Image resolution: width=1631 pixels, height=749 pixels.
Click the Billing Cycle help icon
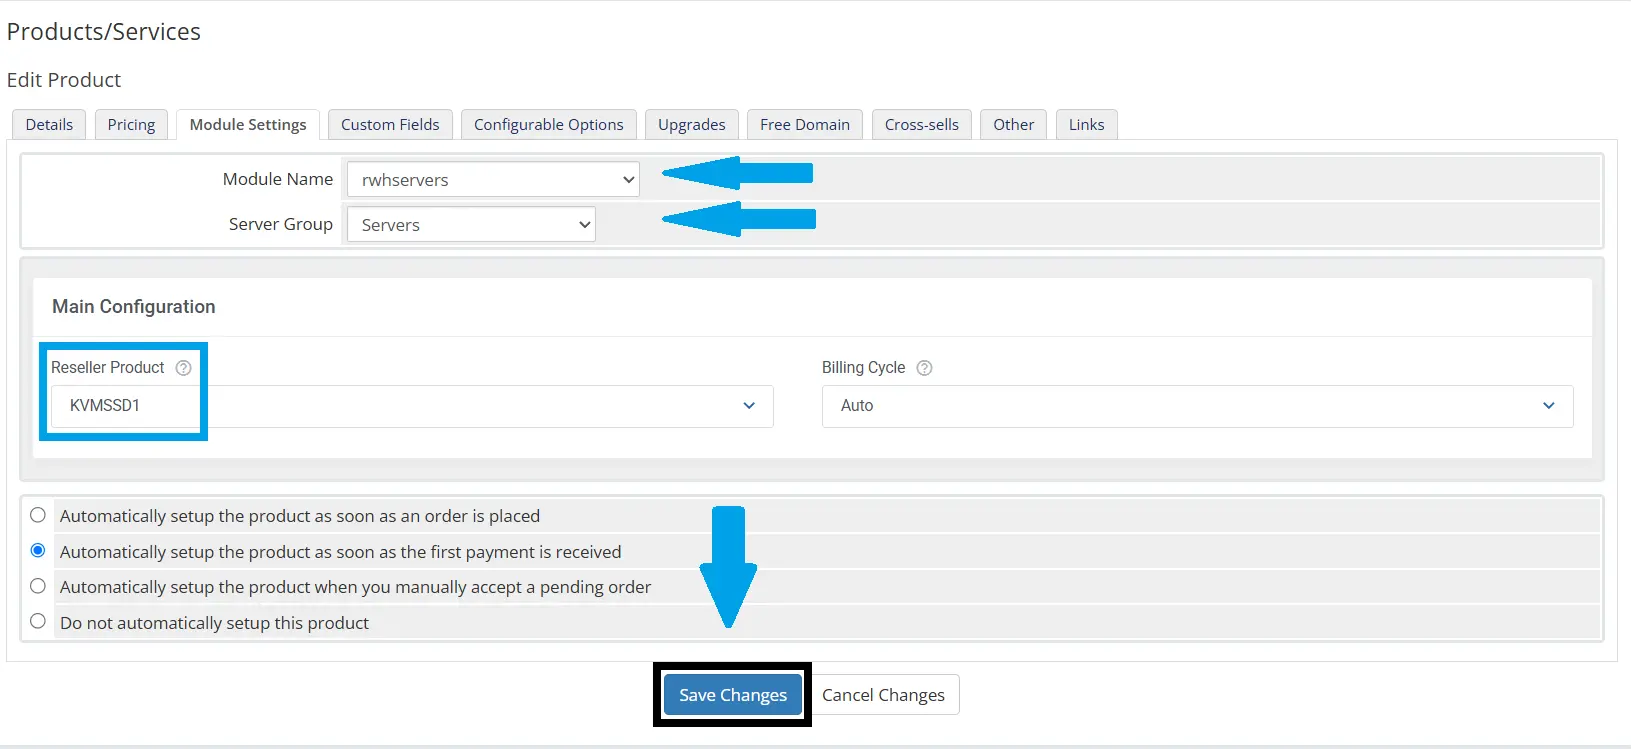click(x=924, y=368)
